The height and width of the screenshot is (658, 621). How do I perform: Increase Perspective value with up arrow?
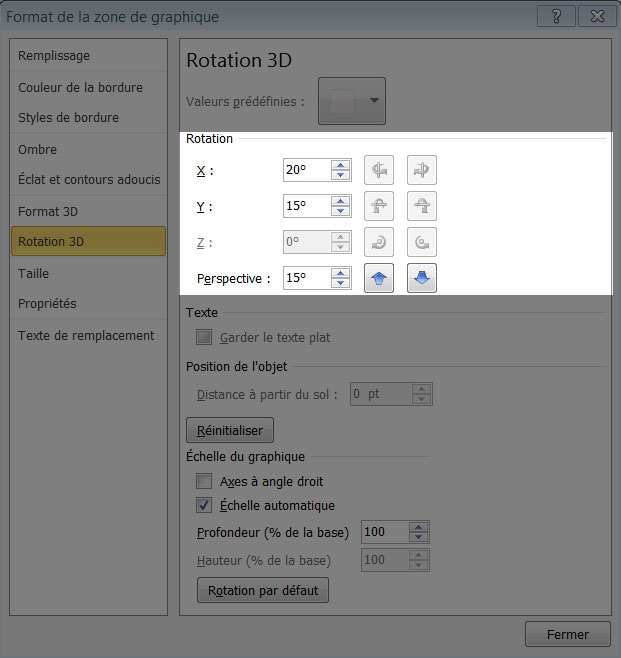click(340, 274)
